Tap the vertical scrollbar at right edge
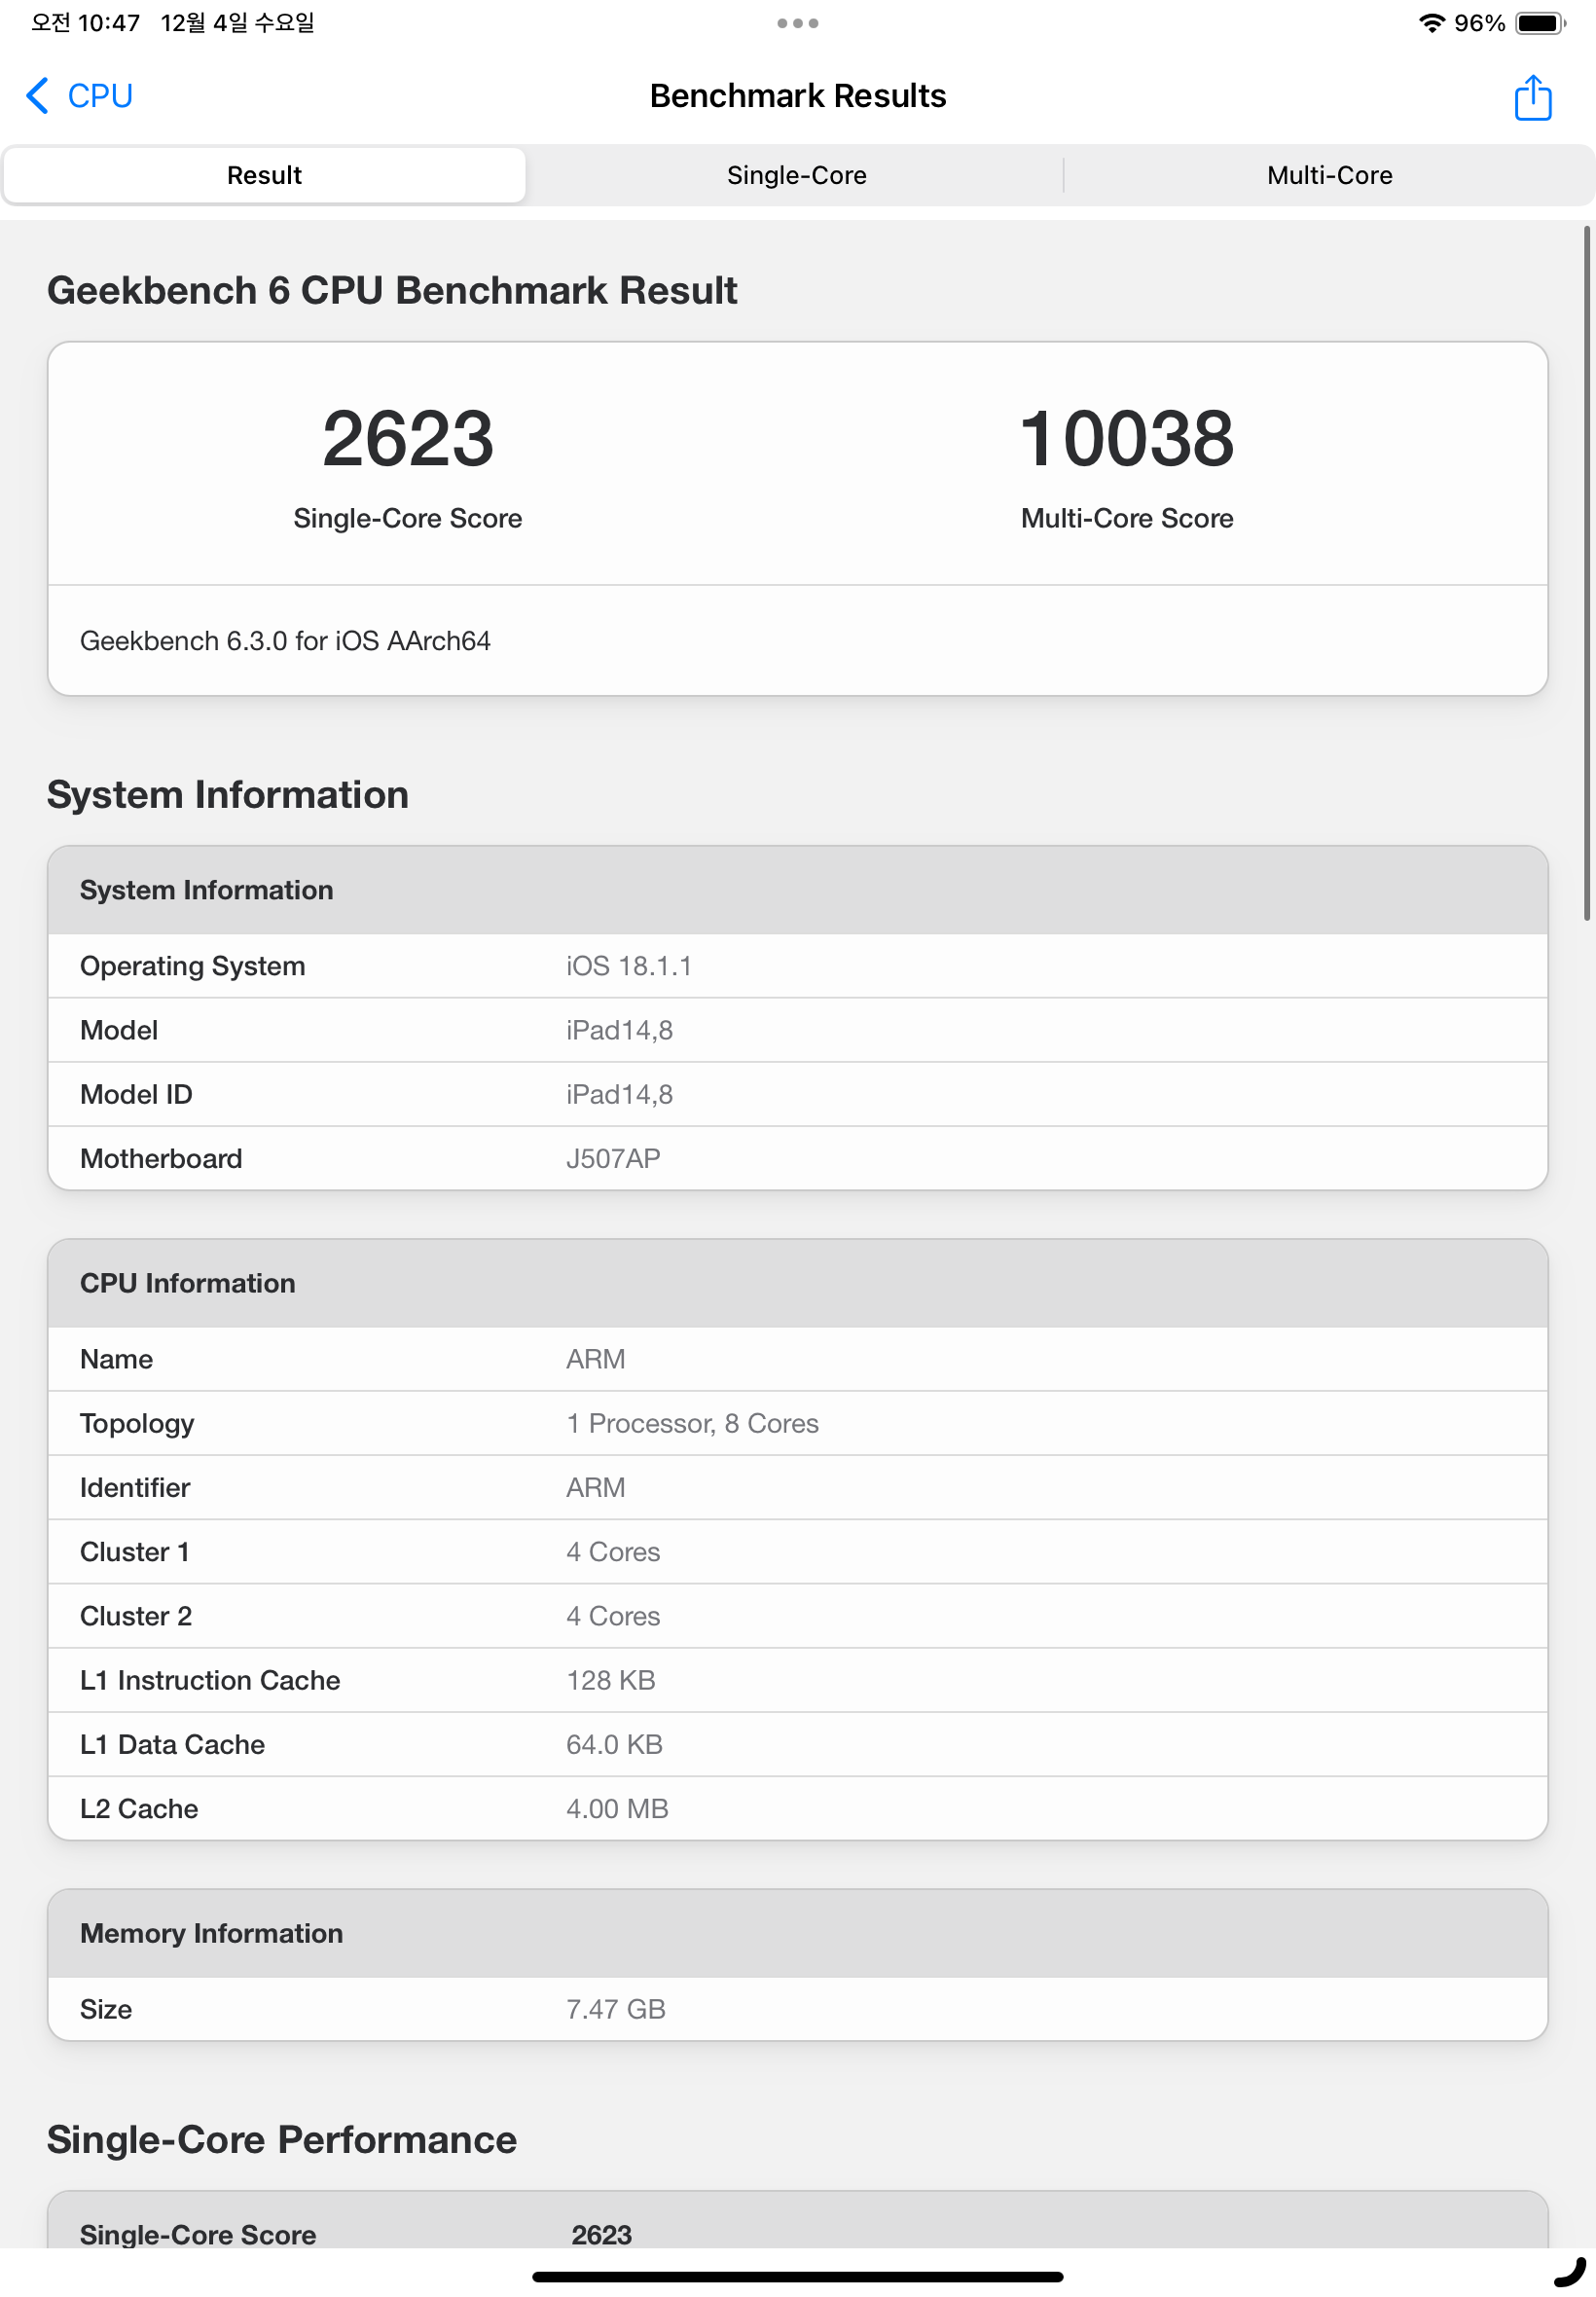This screenshot has height=2297, width=1596. coord(1586,573)
